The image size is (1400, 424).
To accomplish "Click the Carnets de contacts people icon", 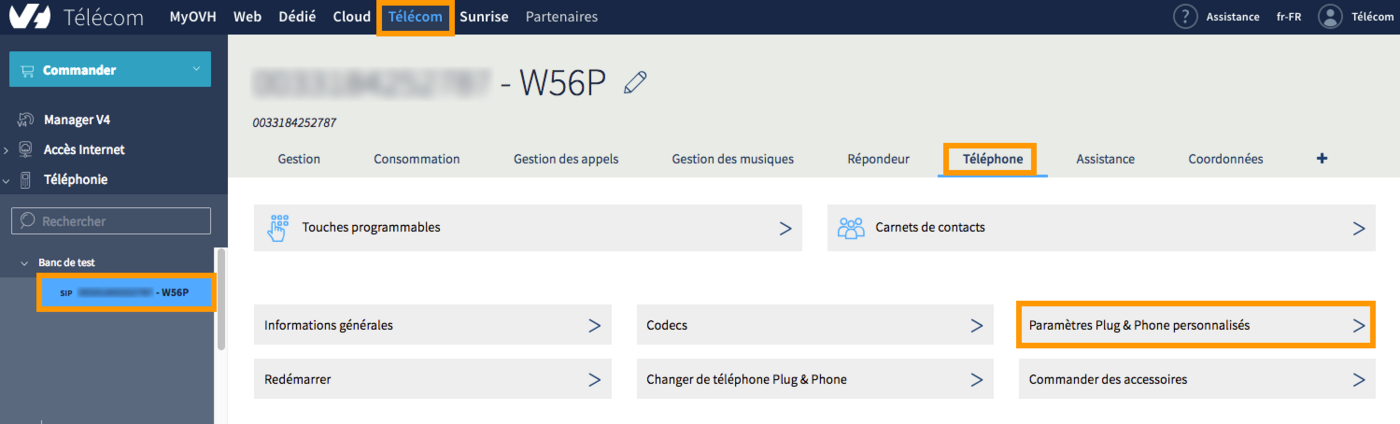I will pos(851,228).
